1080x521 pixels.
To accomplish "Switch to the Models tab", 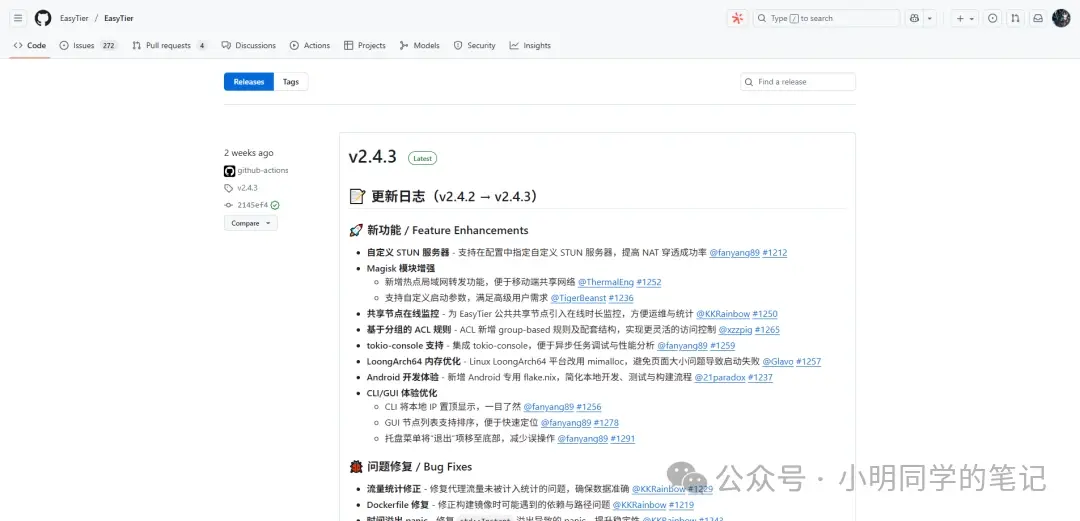I will [x=419, y=45].
